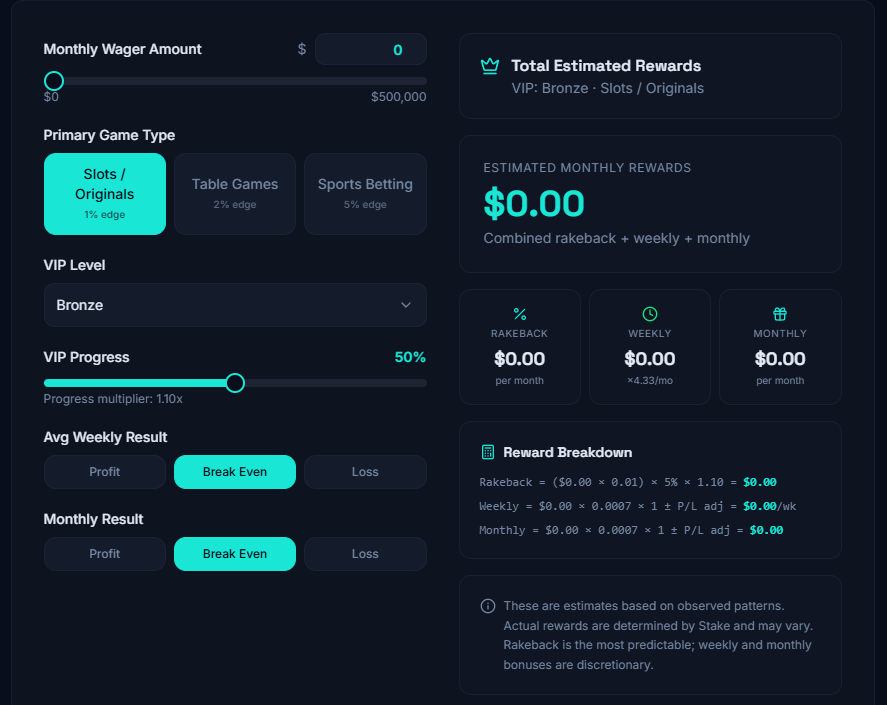Click the 'ESTIMATED MONTHLY REWARDS' label
Image resolution: width=887 pixels, height=705 pixels.
pyautogui.click(x=587, y=167)
